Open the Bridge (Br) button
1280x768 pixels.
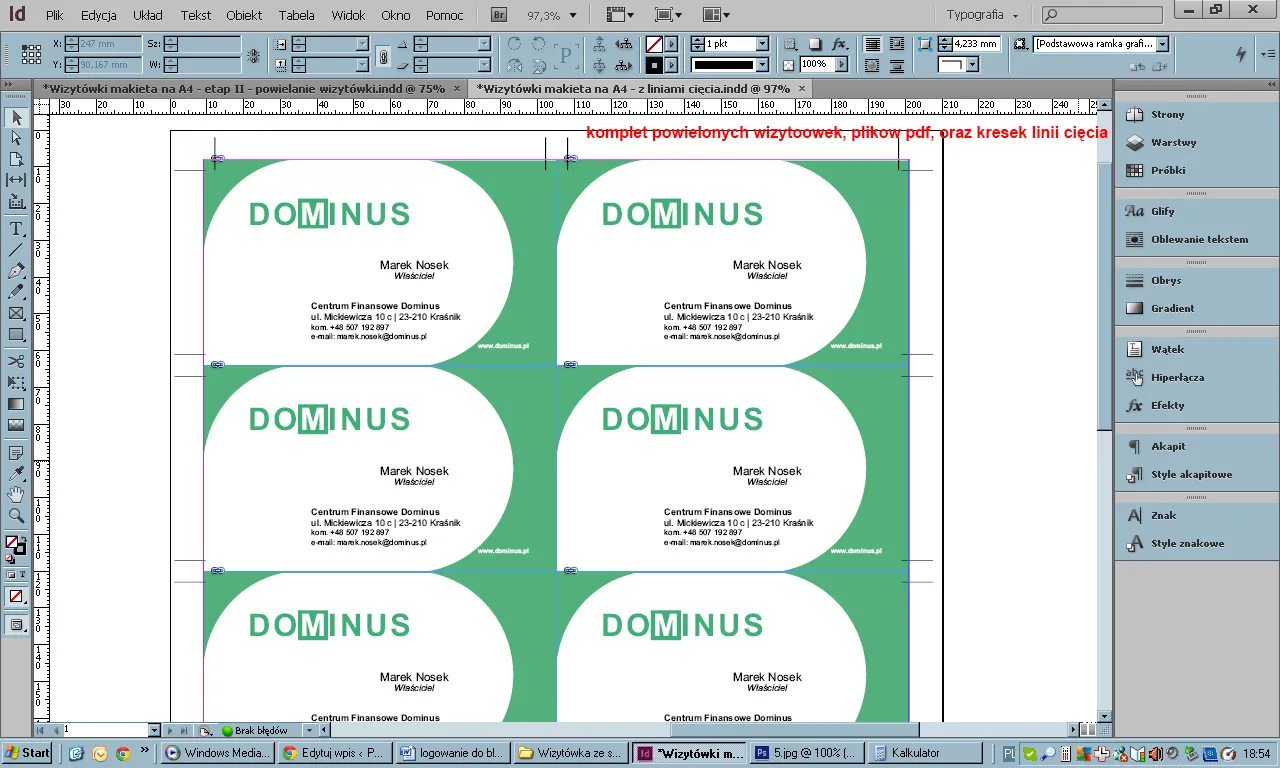[x=499, y=15]
